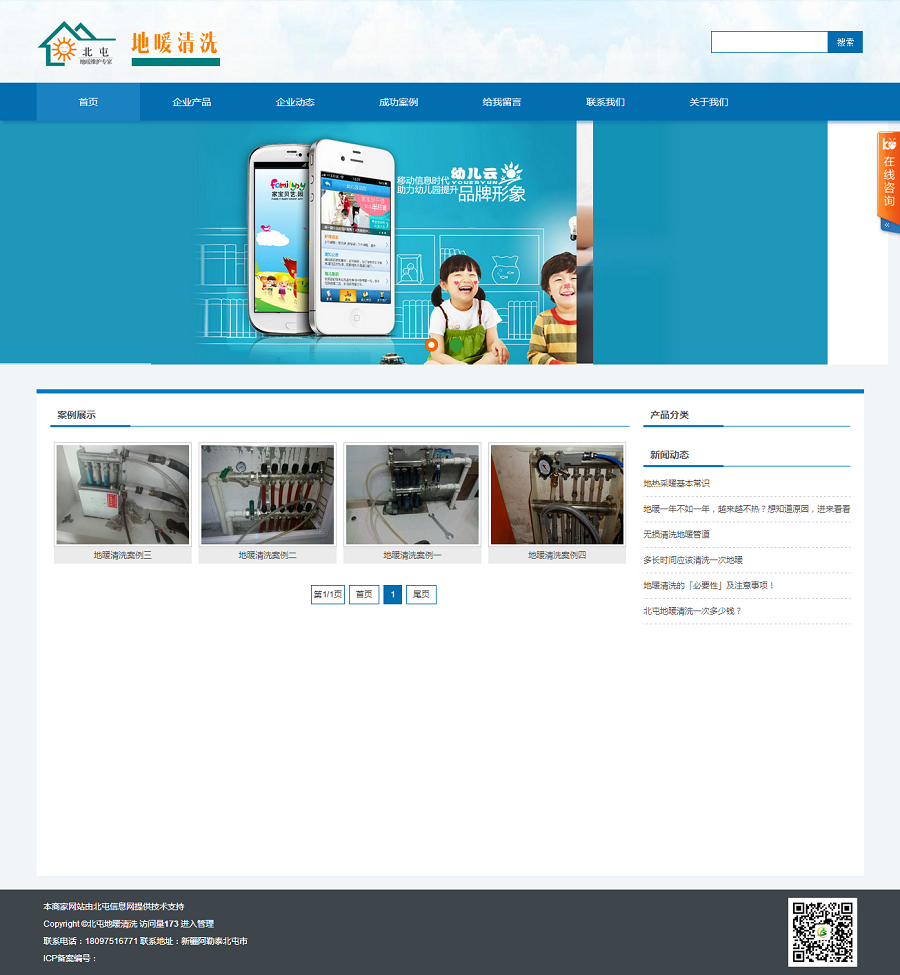
Task: Open thumbnail for 地暖清洗案例三
Action: point(123,495)
